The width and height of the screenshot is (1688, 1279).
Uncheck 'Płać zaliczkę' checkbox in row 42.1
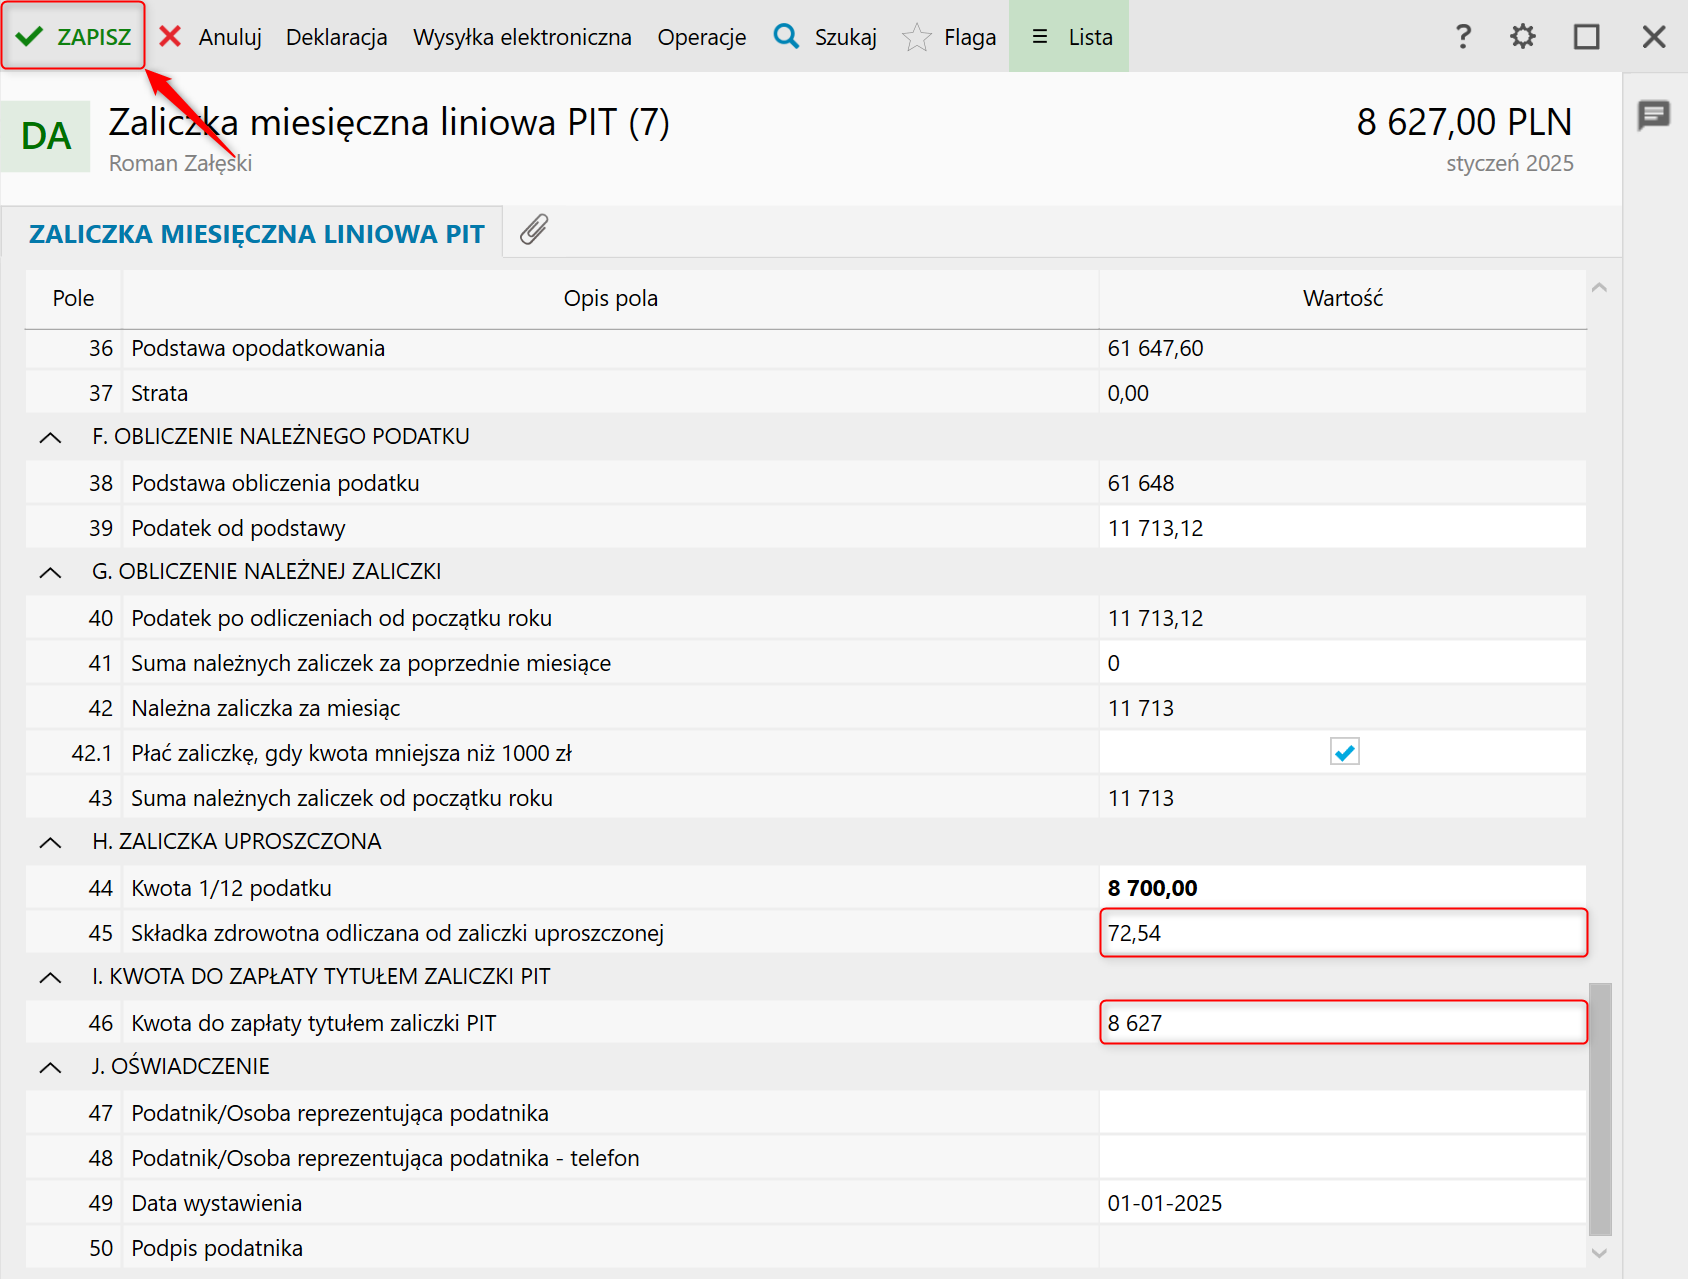1344,752
